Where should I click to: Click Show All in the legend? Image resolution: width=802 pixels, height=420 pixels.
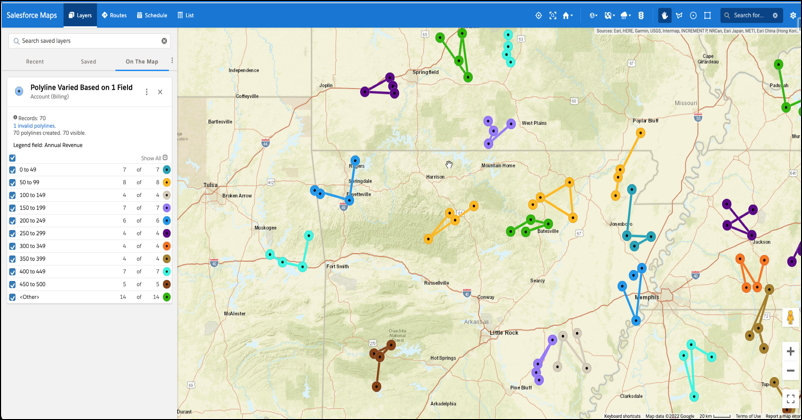151,158
